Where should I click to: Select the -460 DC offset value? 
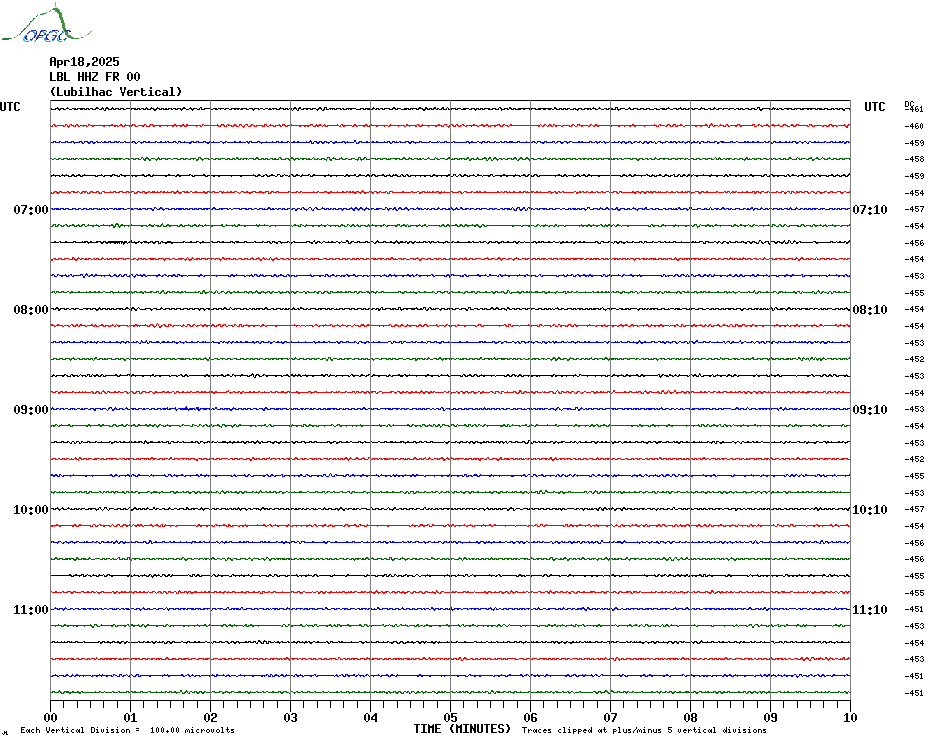[914, 126]
